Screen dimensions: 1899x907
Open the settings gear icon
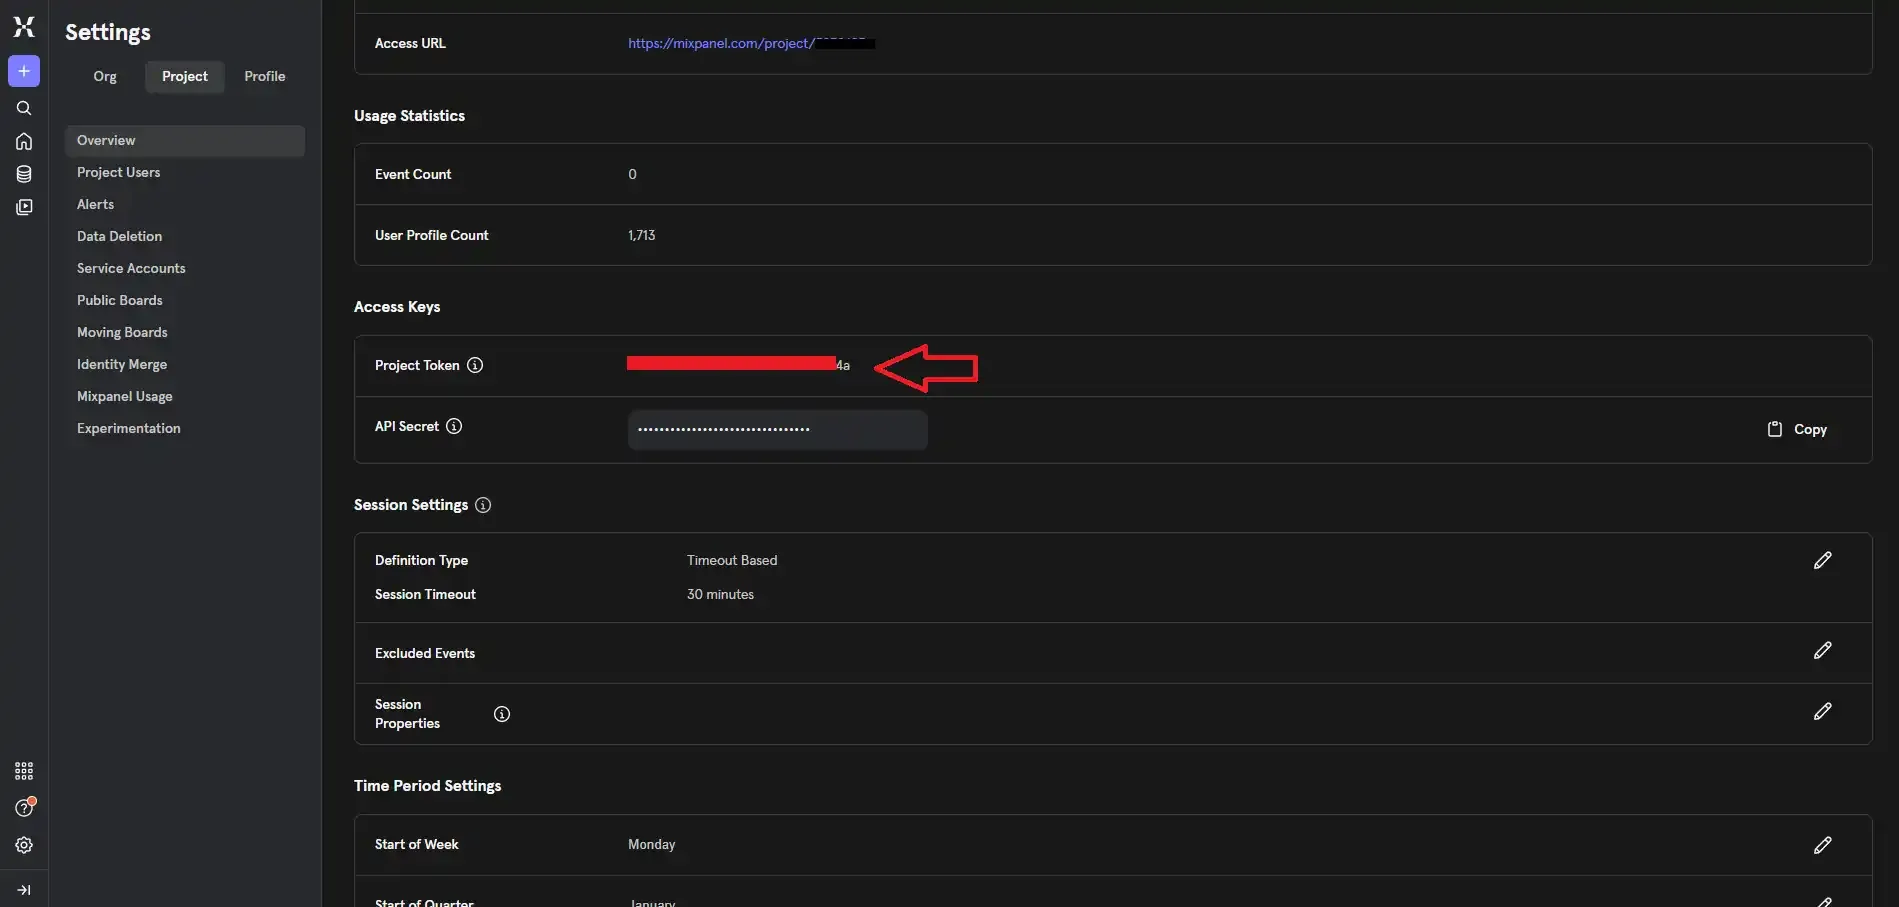24,845
